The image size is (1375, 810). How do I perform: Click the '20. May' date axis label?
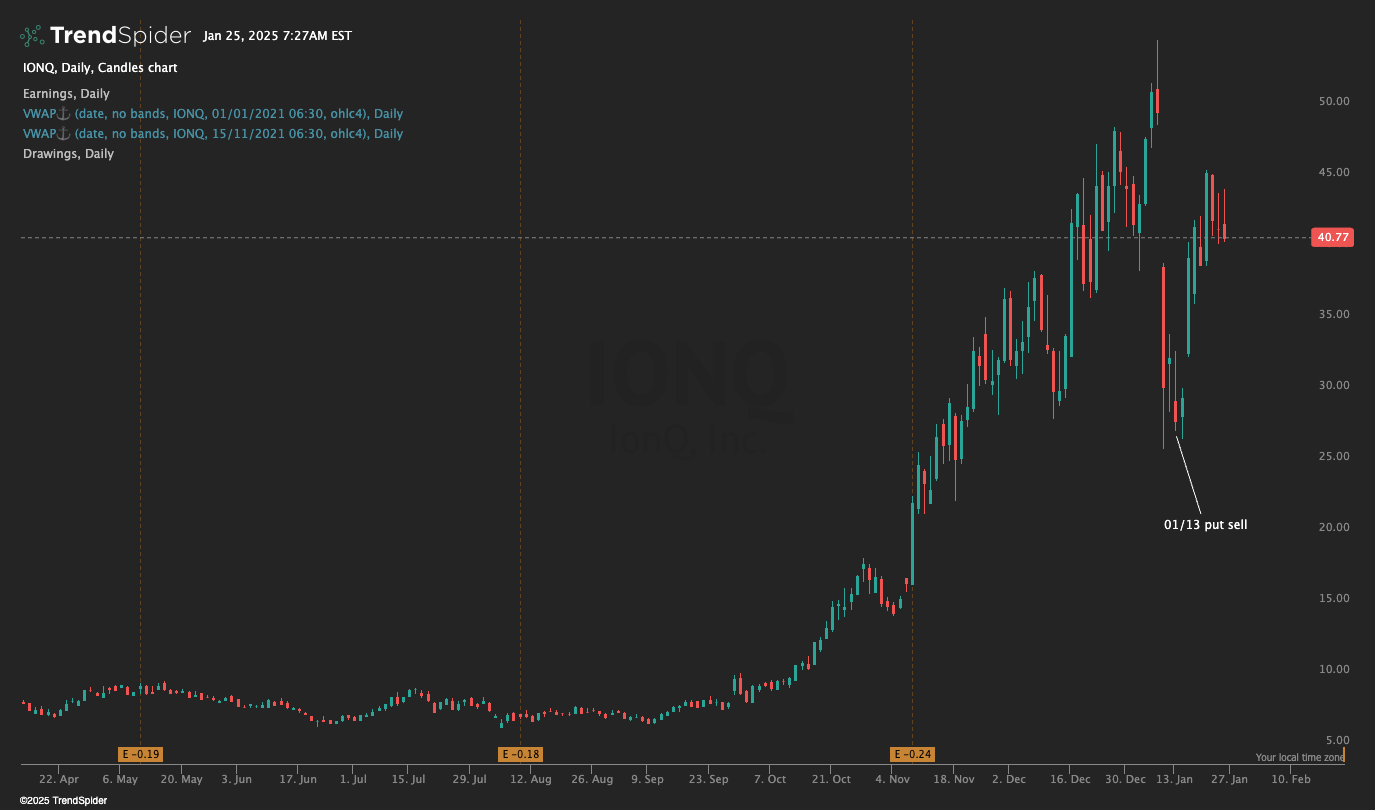pyautogui.click(x=181, y=779)
